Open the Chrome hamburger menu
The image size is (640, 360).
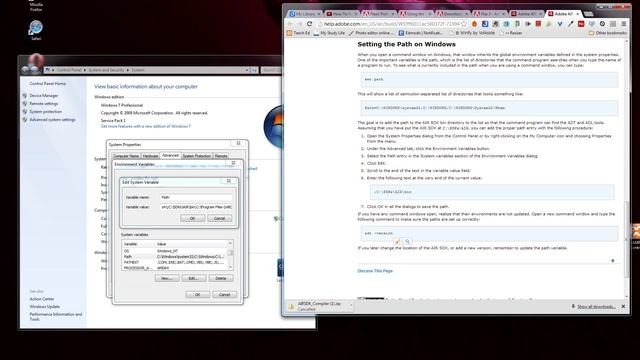(x=624, y=24)
